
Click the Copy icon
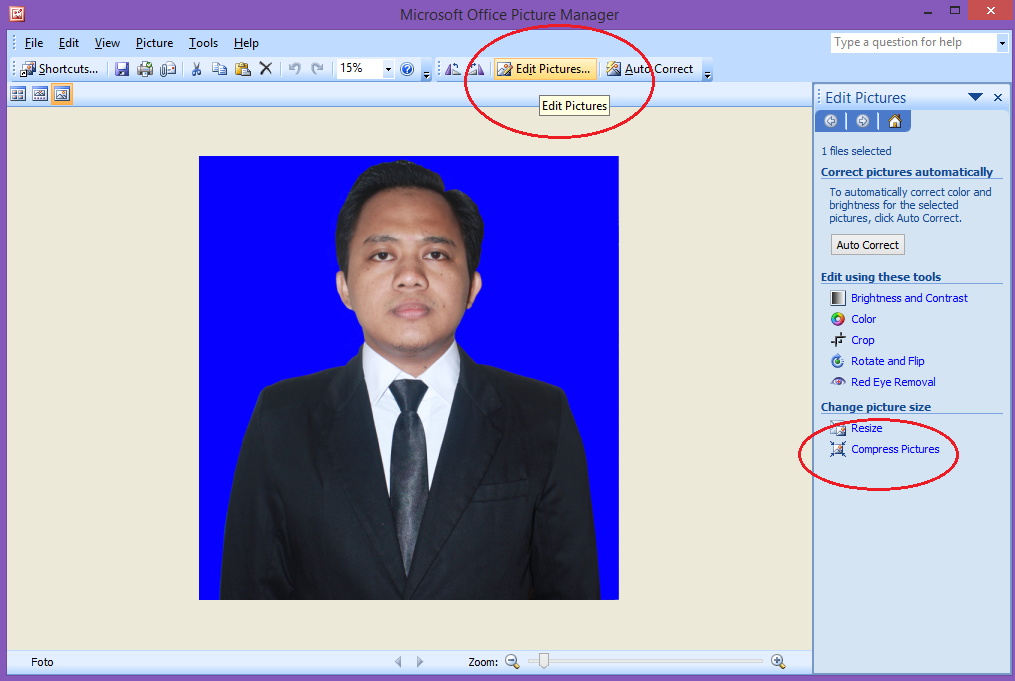219,69
